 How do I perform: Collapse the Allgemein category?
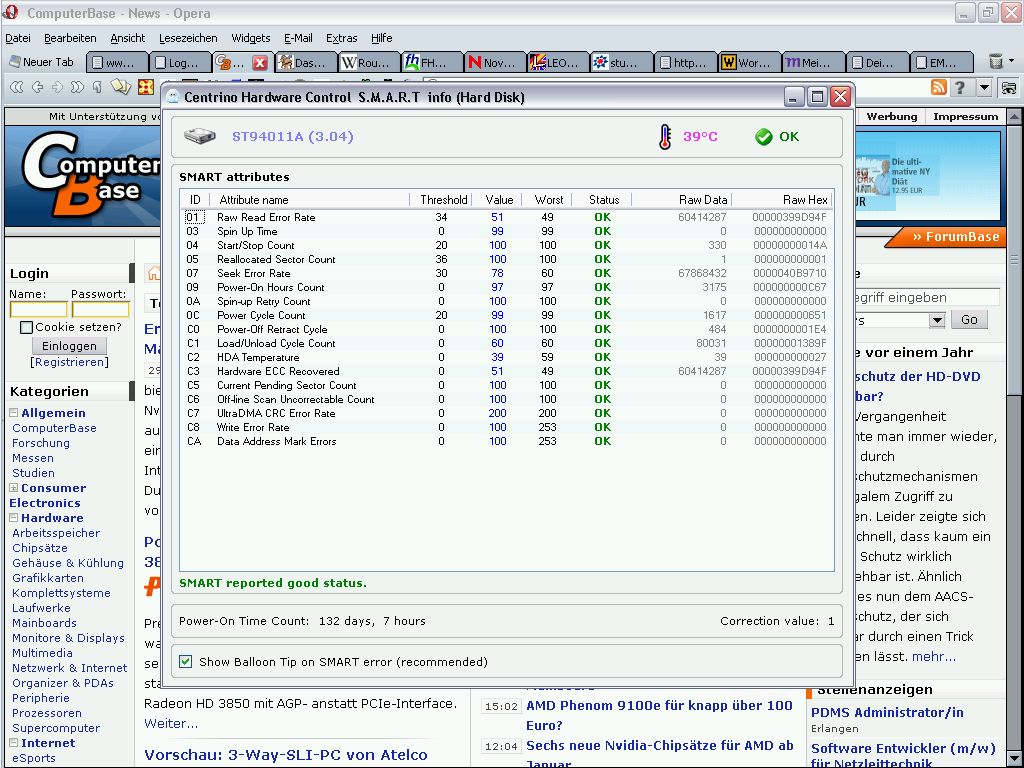14,413
